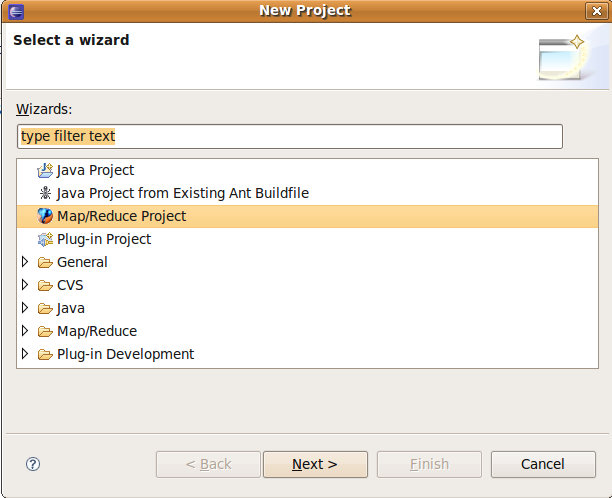The height and width of the screenshot is (498, 612).
Task: Expand the CVS category
Action: [x=26, y=286]
